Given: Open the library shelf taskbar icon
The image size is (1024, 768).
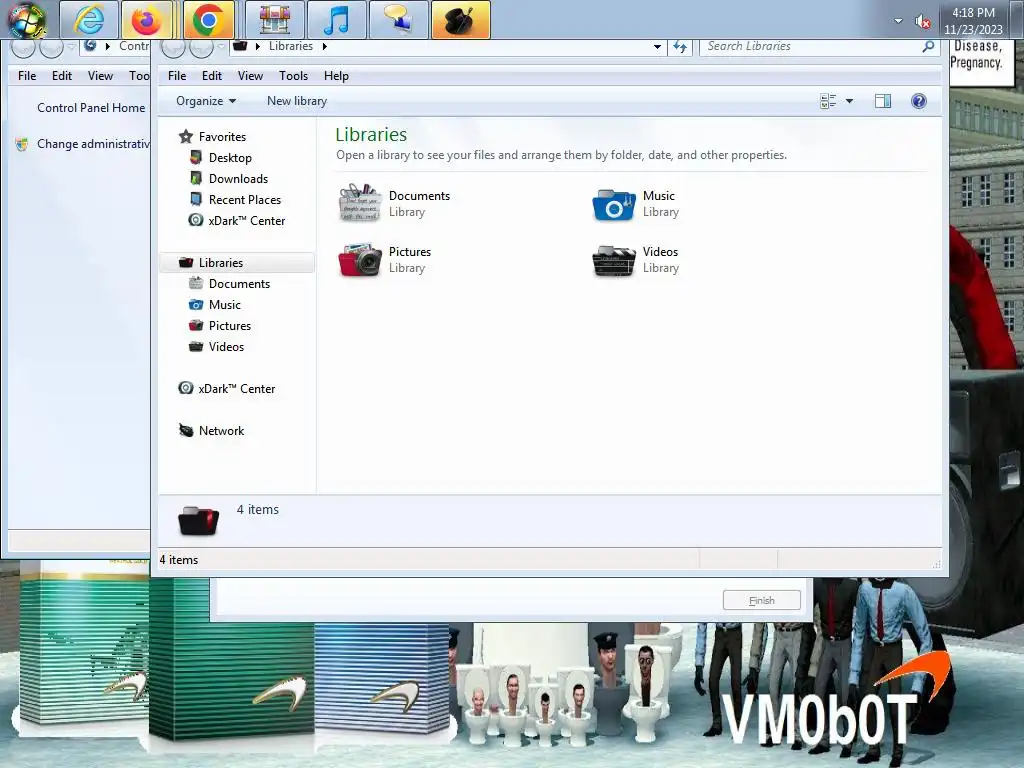Looking at the screenshot, I should point(275,20).
